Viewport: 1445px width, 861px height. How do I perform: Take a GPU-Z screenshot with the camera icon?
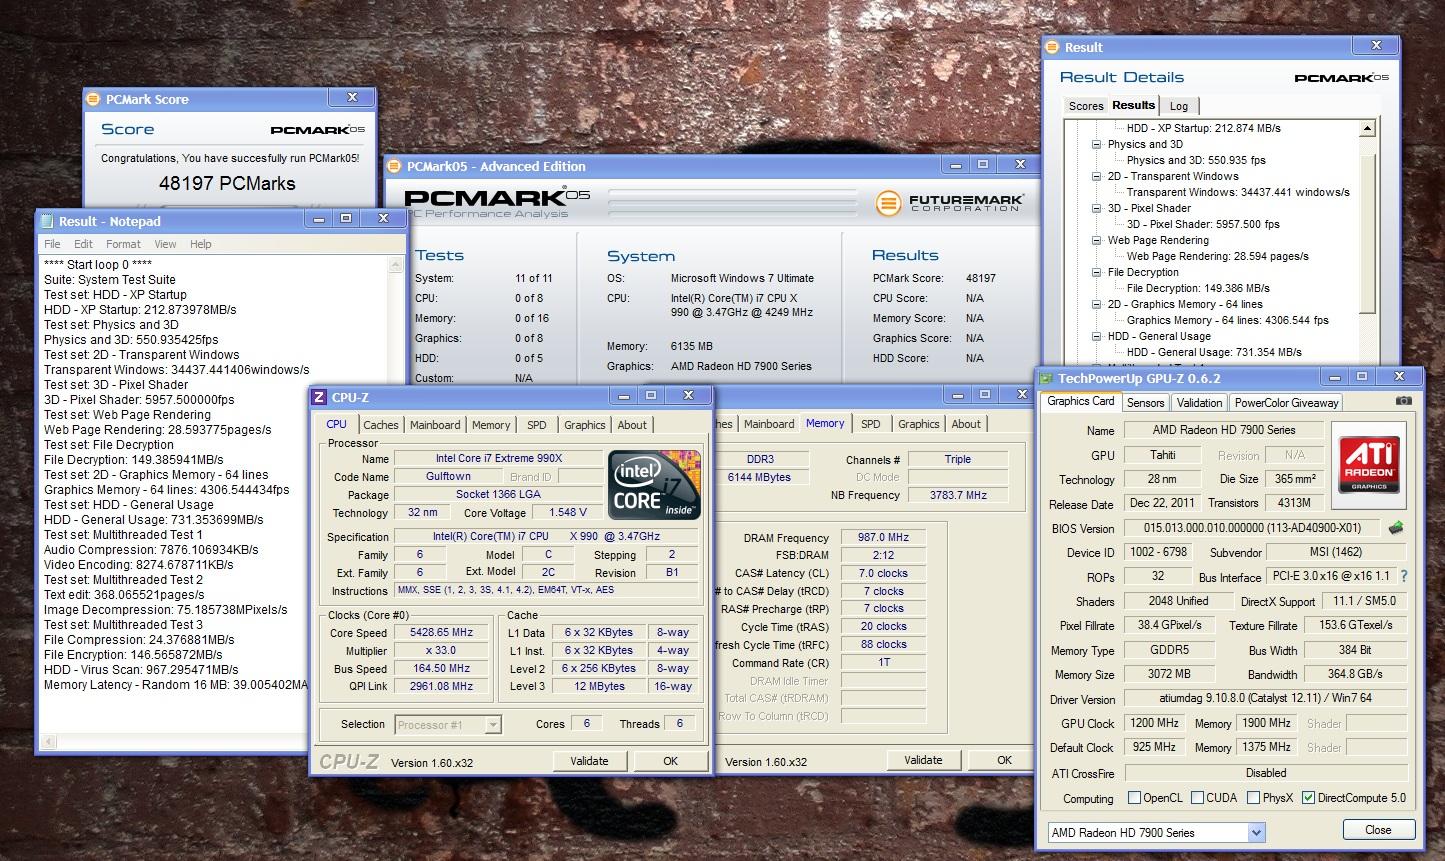1404,401
